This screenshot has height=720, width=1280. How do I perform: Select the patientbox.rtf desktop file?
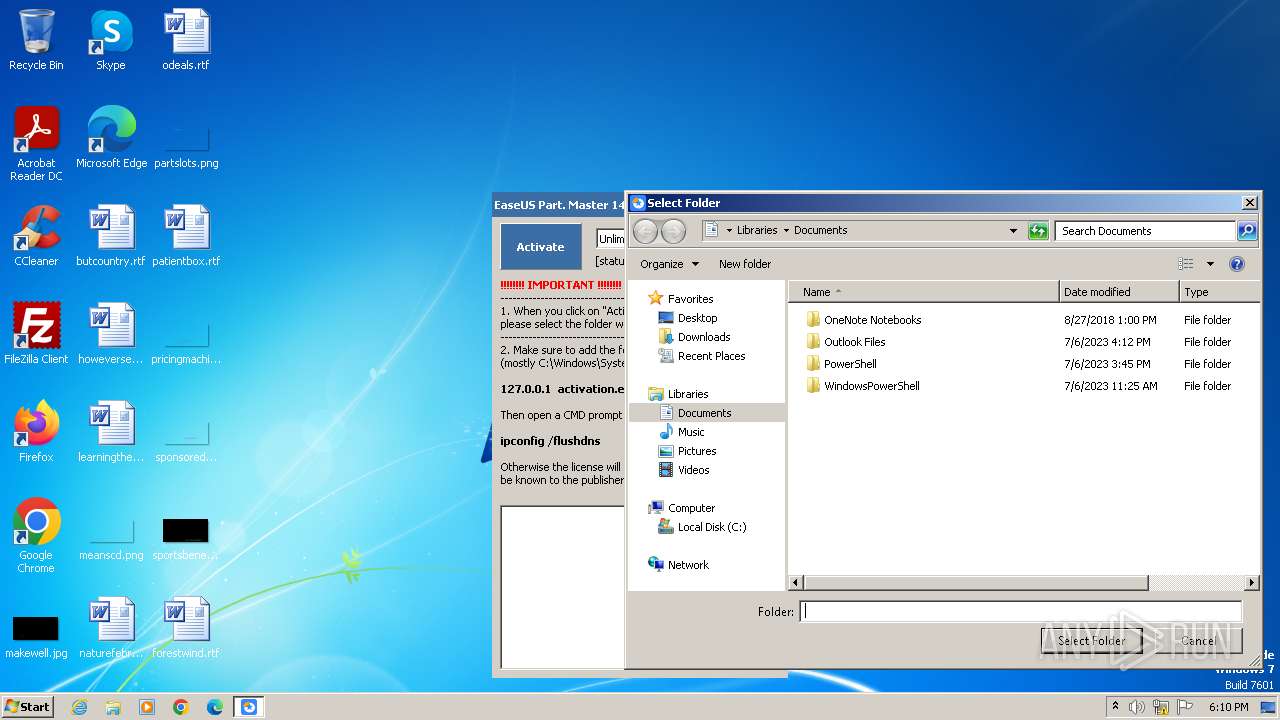click(x=186, y=236)
